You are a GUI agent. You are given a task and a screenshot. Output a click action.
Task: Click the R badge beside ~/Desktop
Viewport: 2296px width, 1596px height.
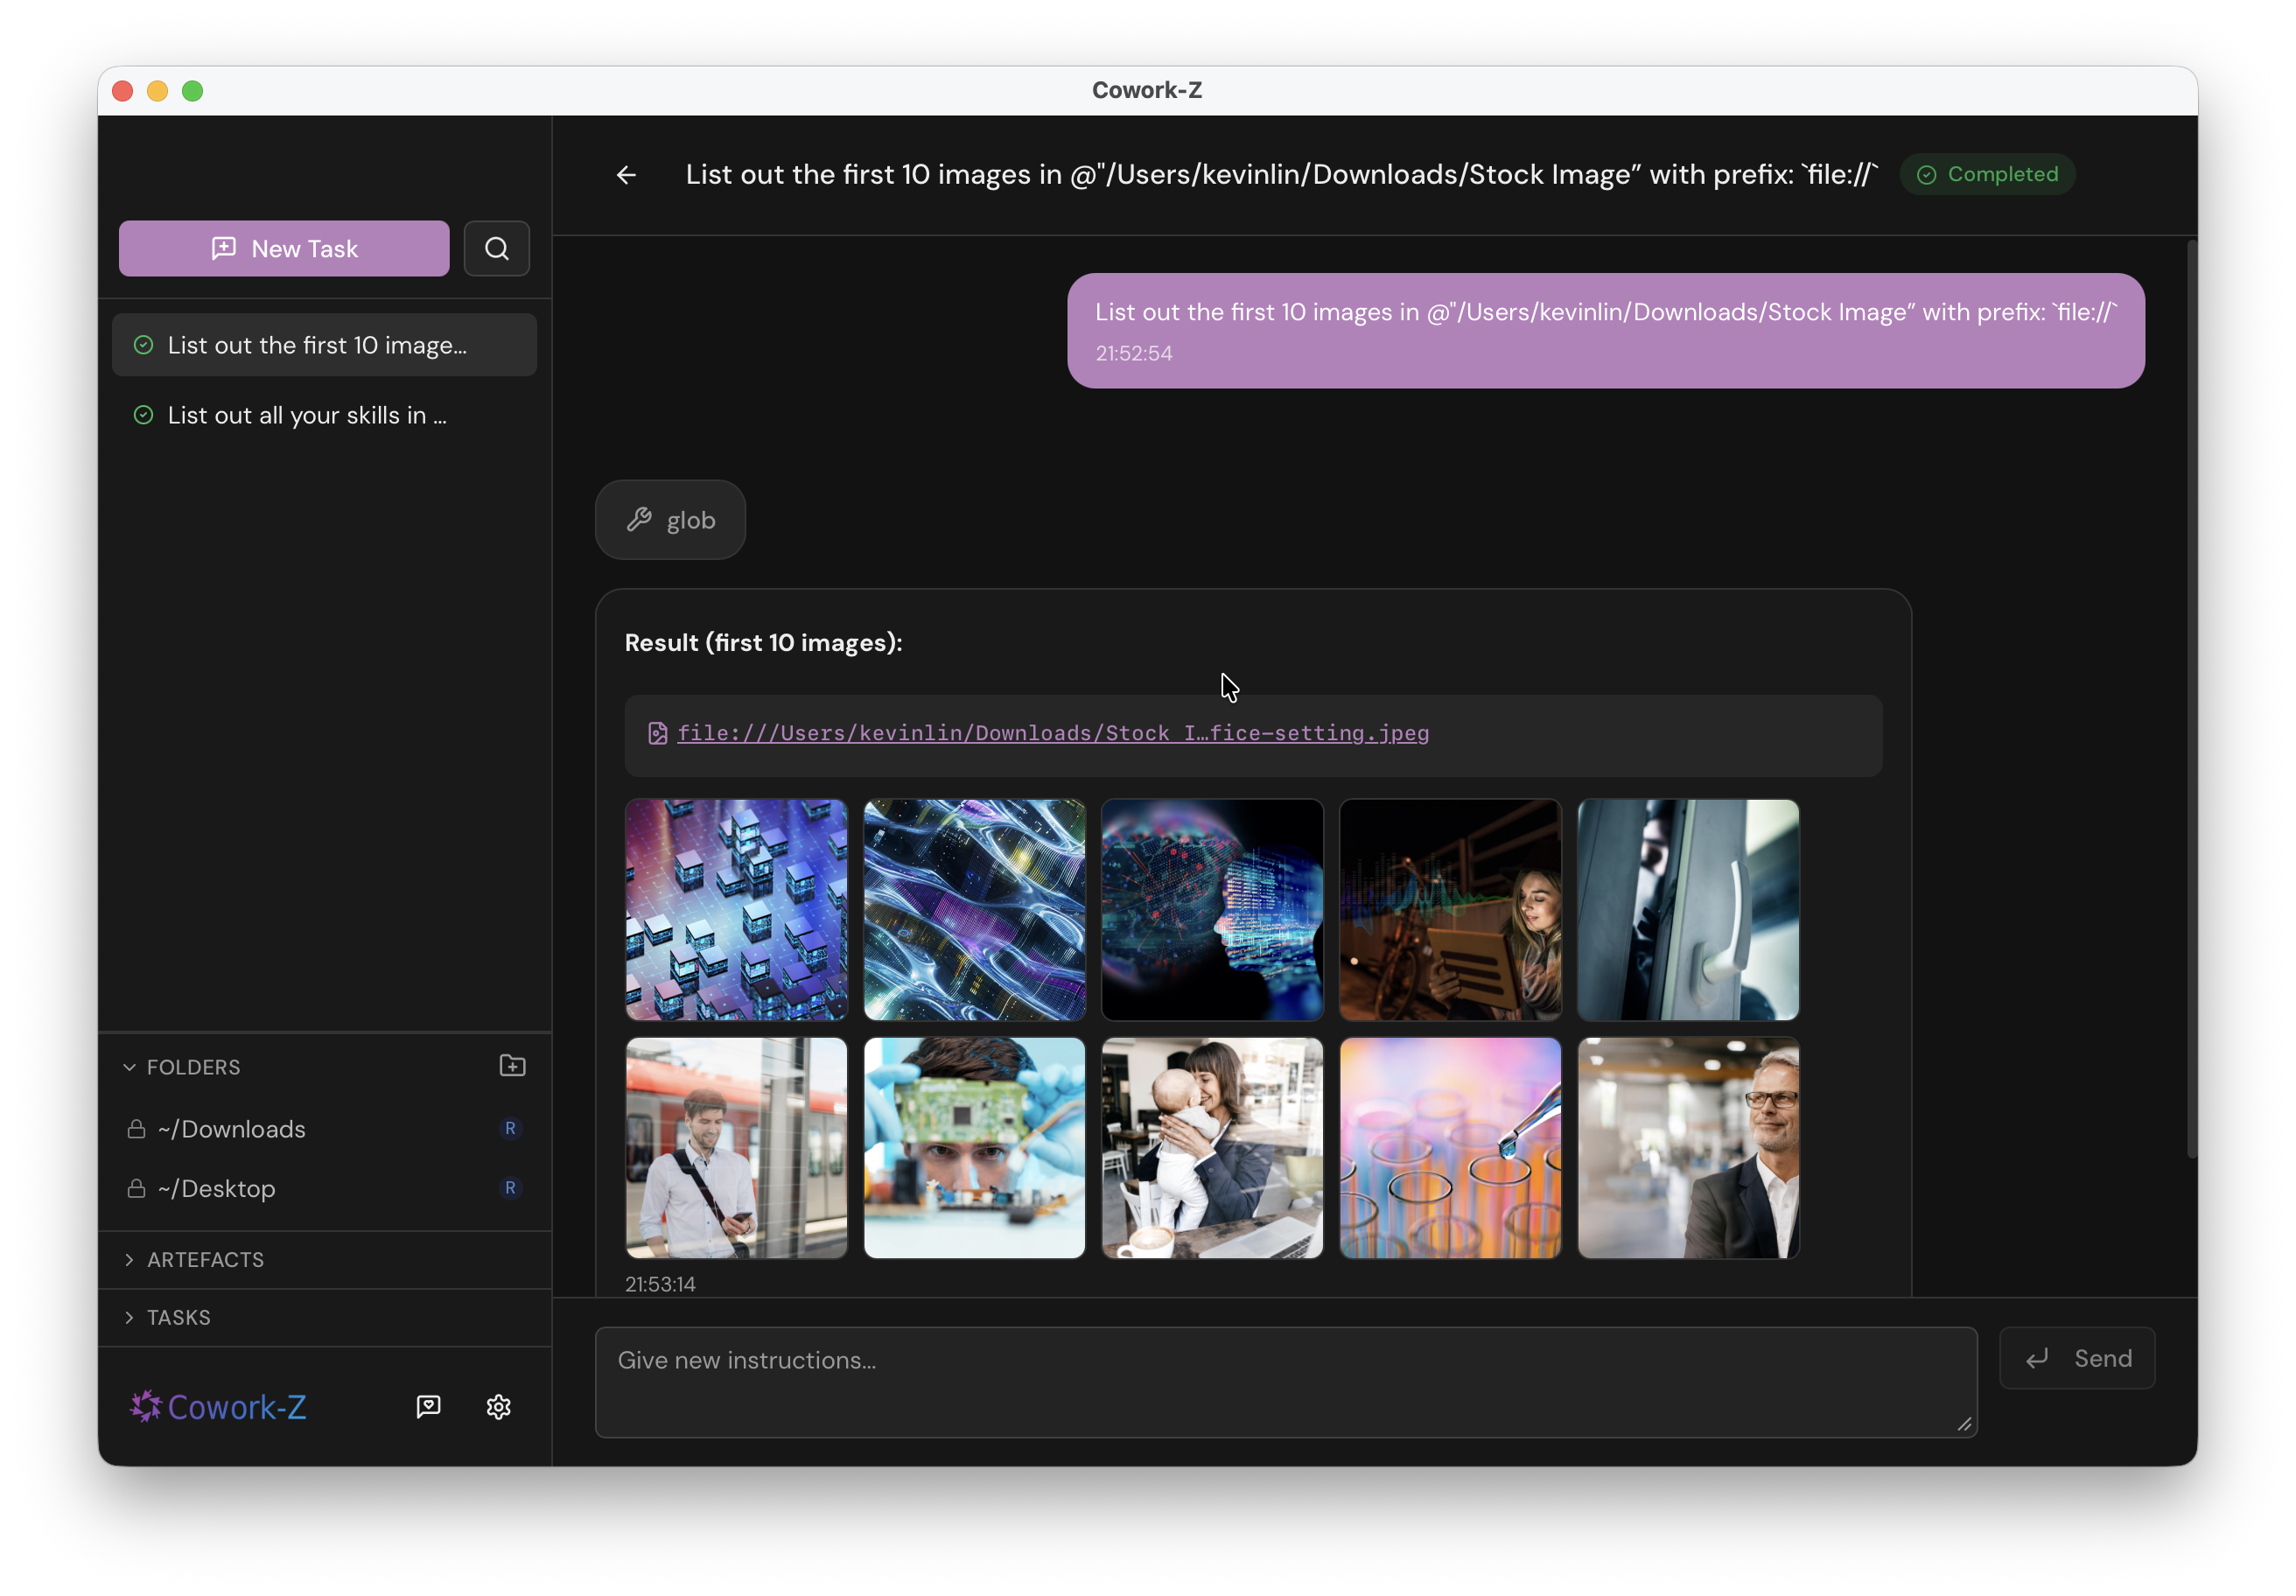tap(511, 1188)
